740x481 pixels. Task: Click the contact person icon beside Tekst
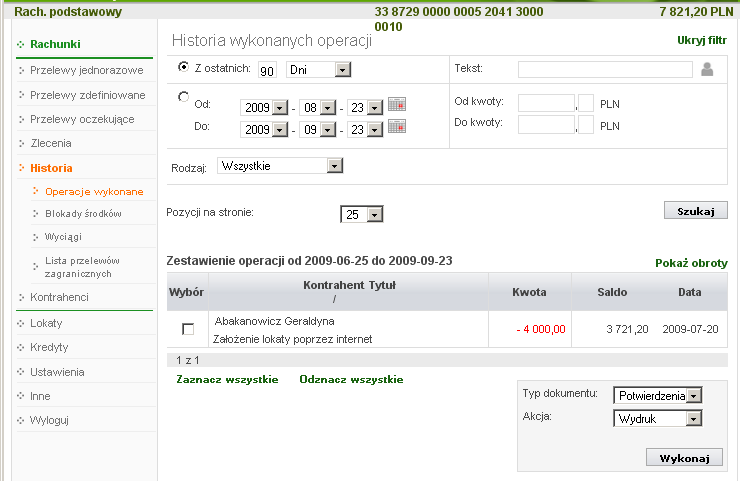click(707, 69)
